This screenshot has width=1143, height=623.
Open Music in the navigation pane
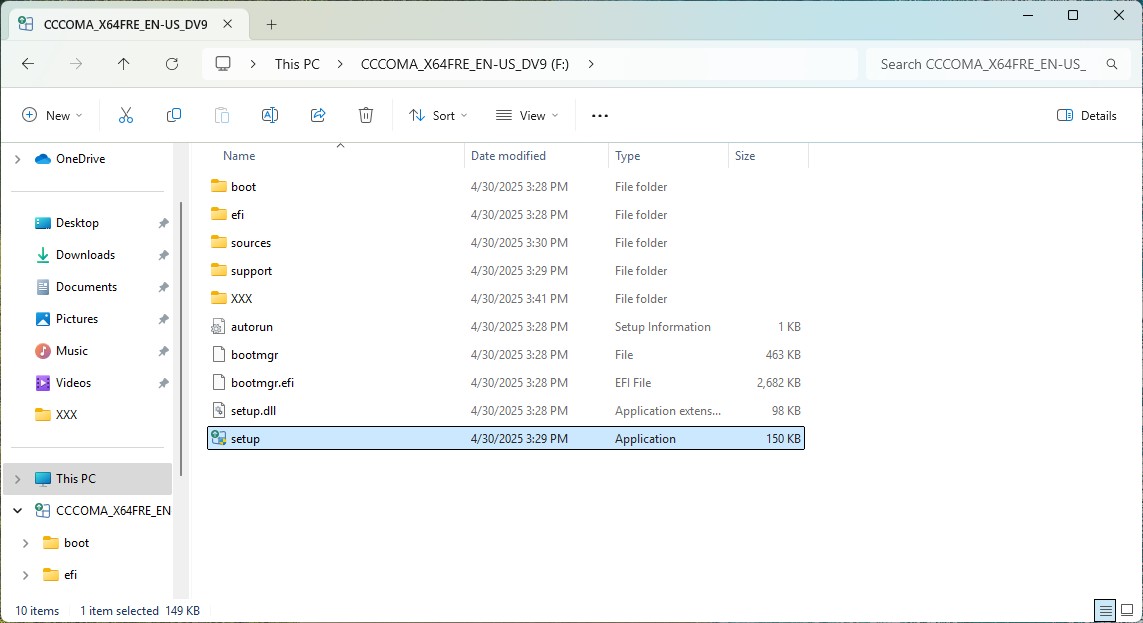(x=71, y=351)
